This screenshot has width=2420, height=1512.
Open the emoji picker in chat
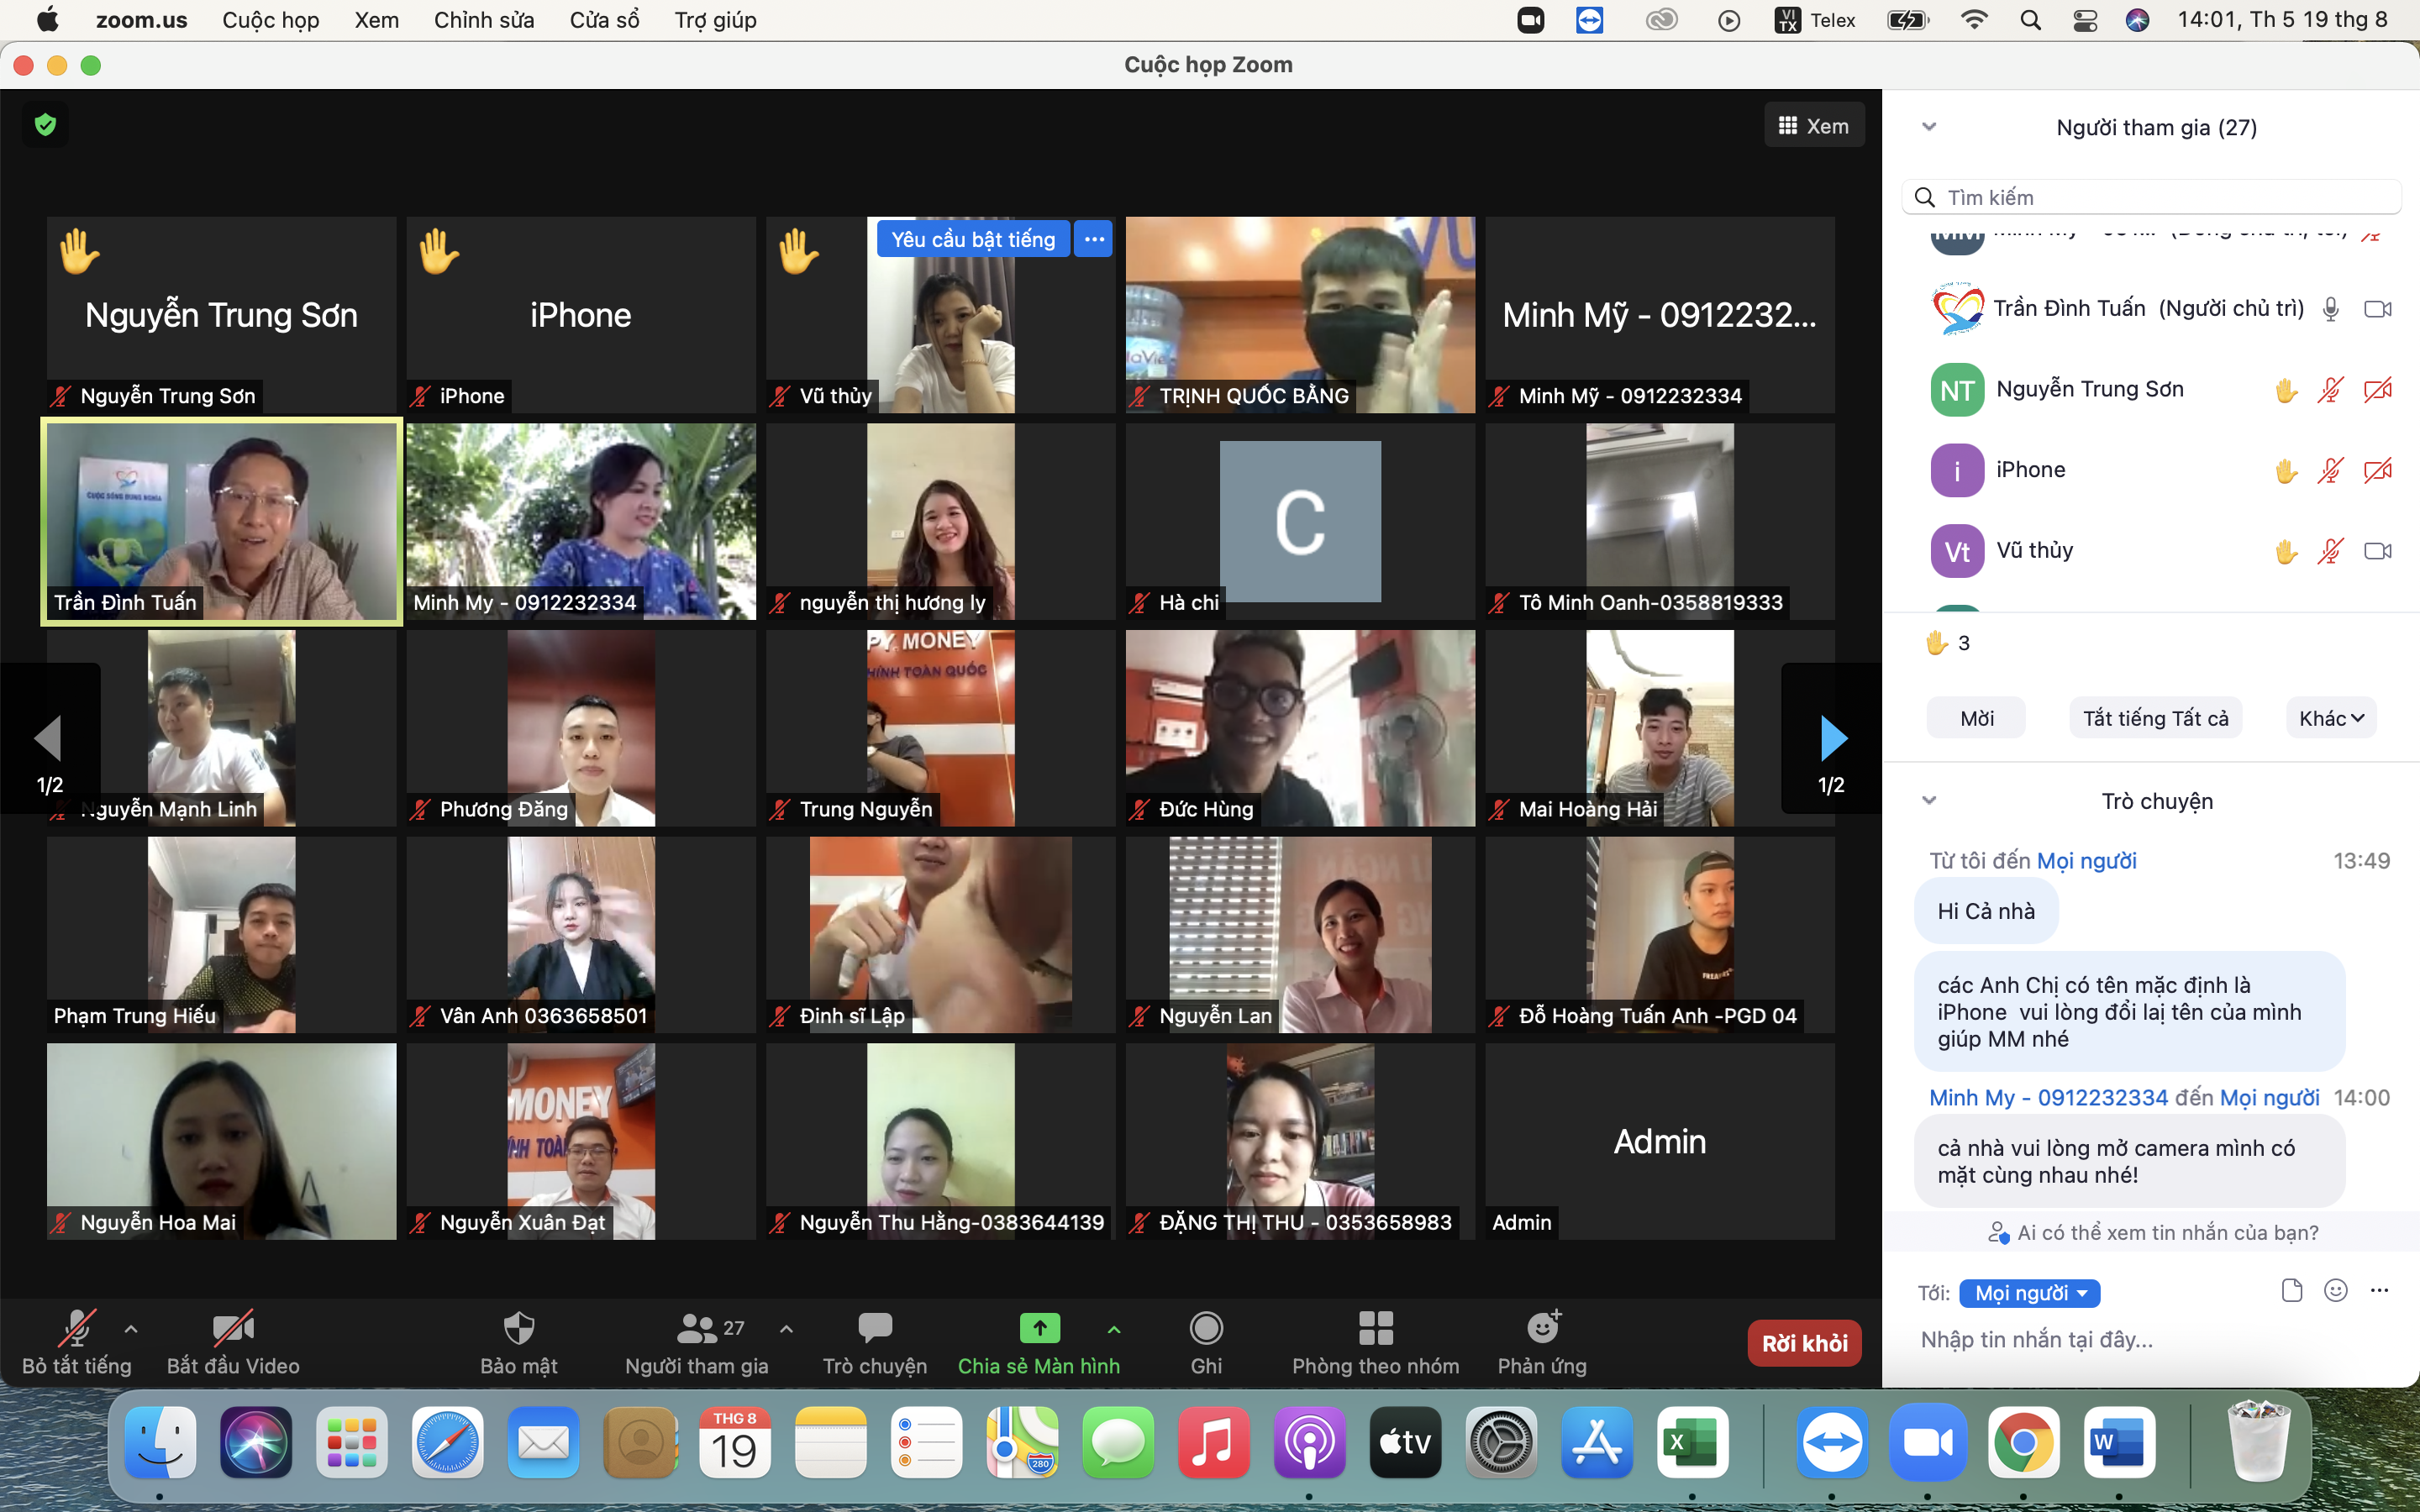point(2336,1291)
